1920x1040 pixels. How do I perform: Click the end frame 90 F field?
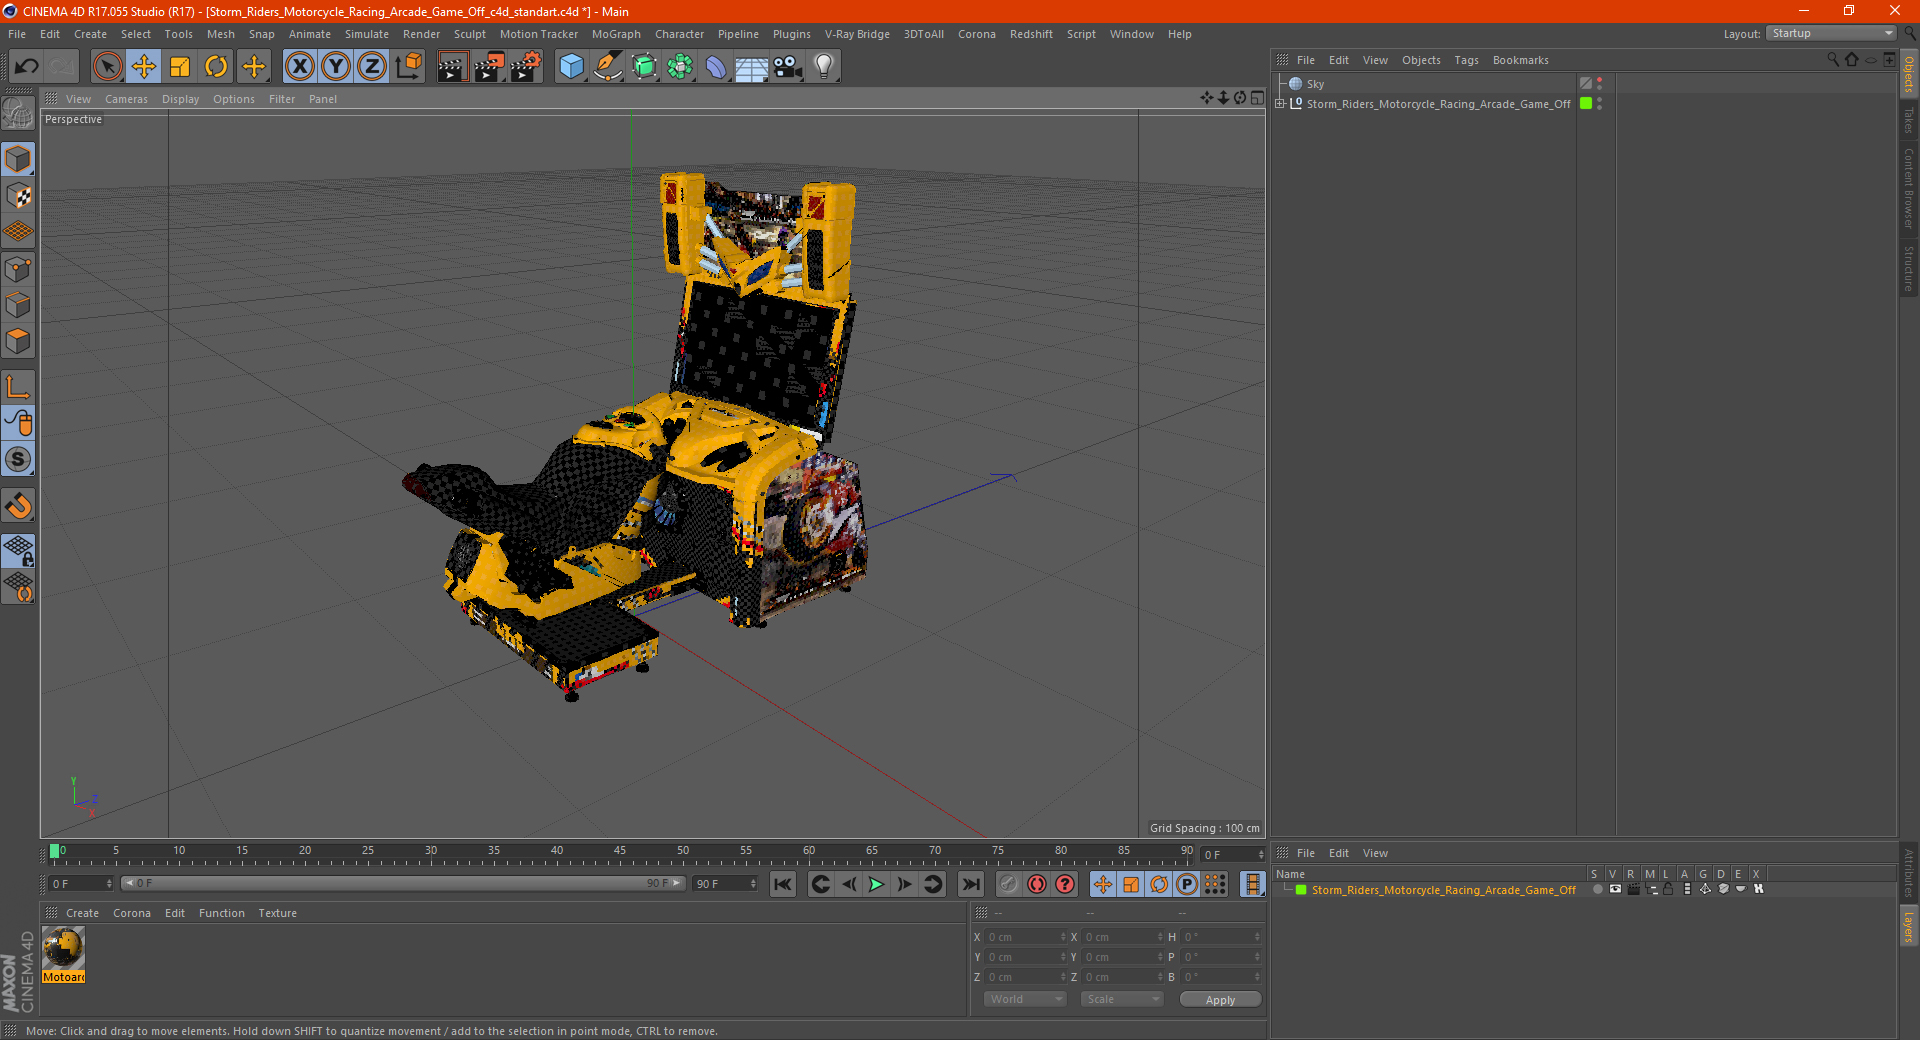click(x=725, y=884)
